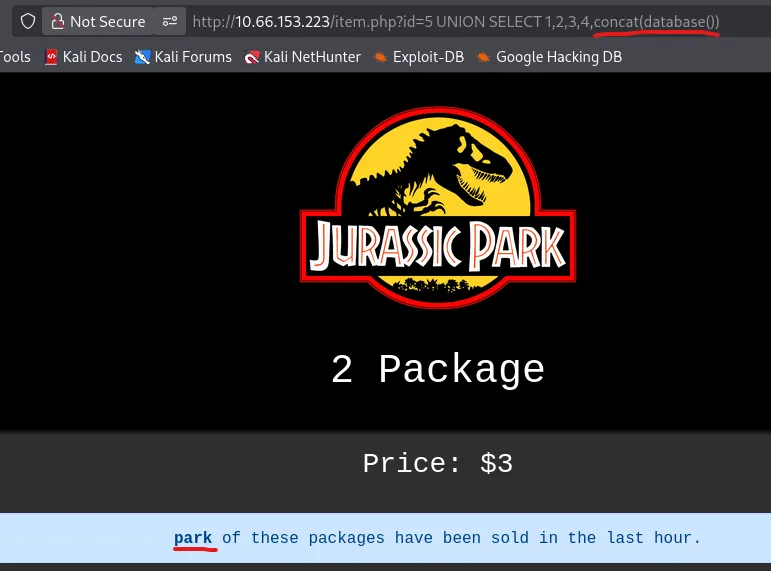
Task: Open the Kali Docs bookmark label
Action: click(92, 57)
